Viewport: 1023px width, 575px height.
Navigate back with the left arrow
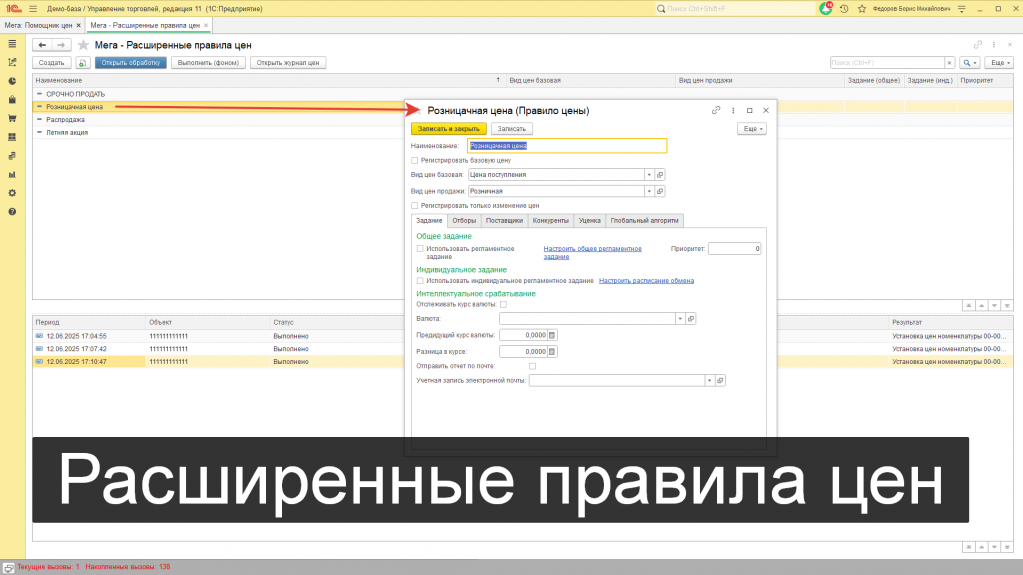[42, 45]
